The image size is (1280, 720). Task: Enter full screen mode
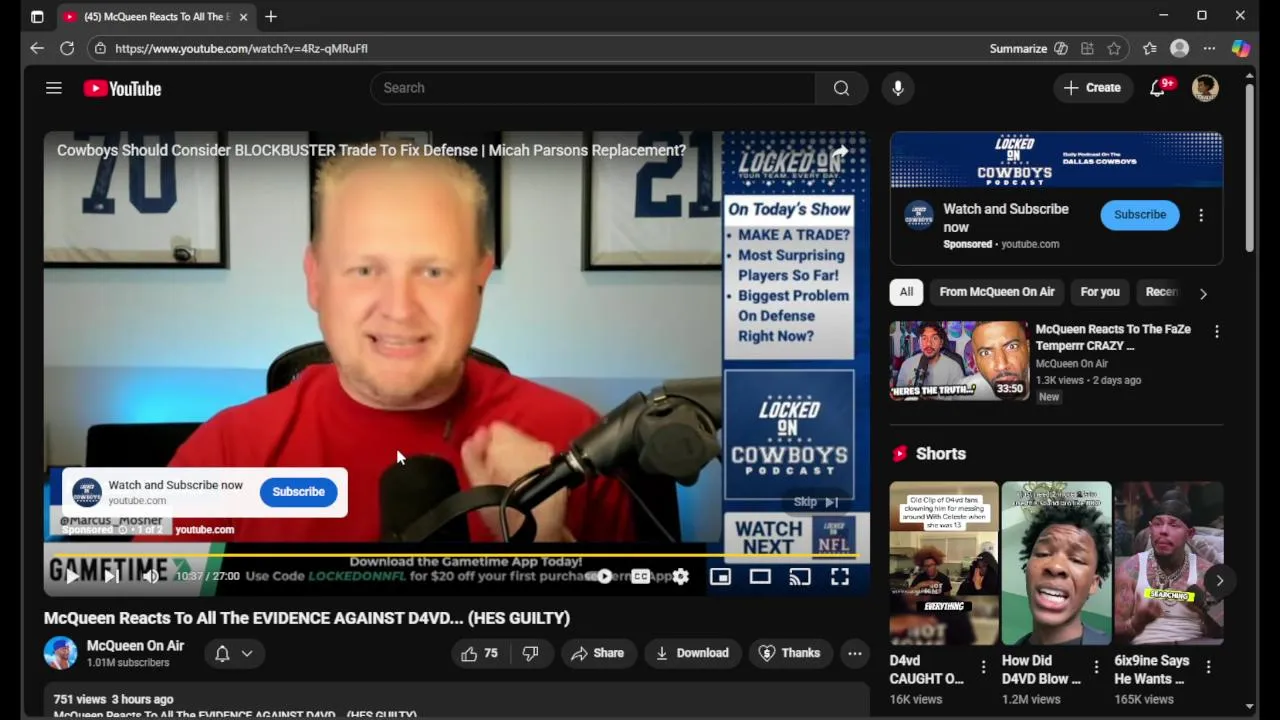pos(840,576)
